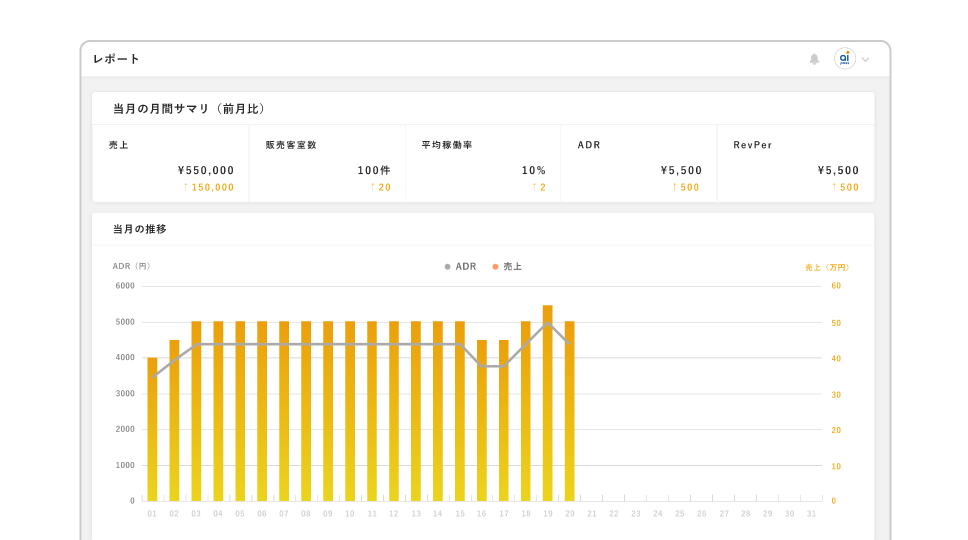
Task: Click the 当月の推移 heading
Action: click(x=140, y=229)
